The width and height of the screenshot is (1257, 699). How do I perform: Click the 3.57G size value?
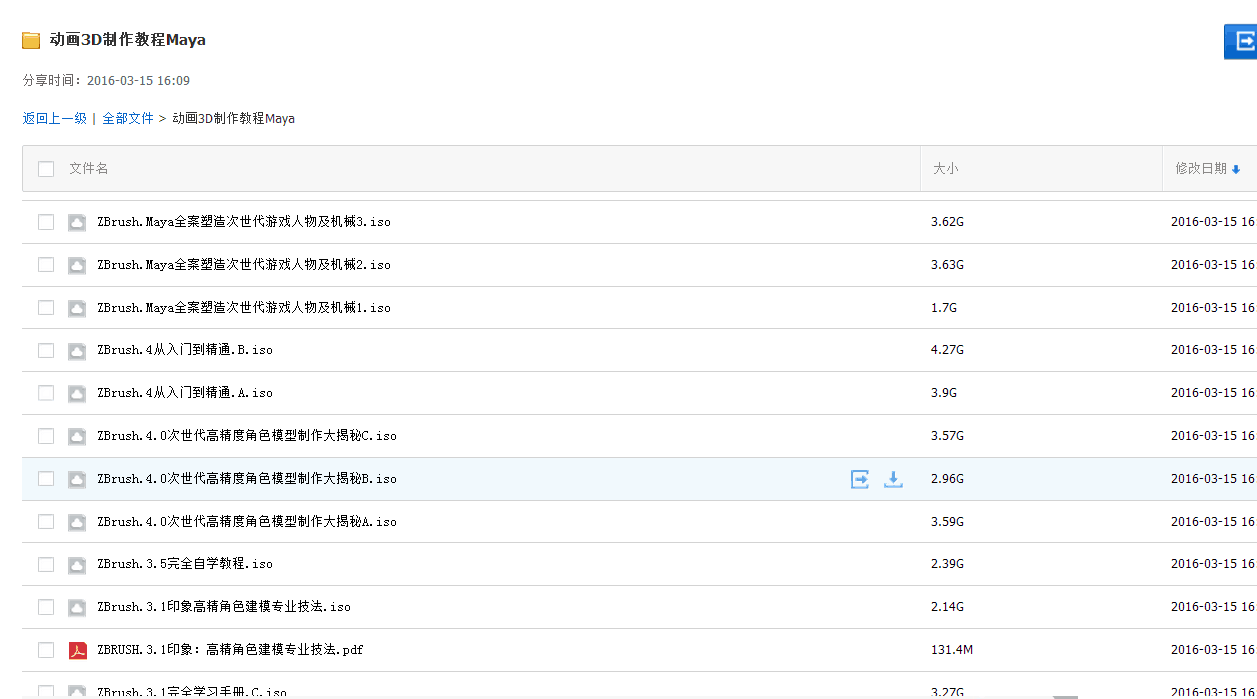click(947, 436)
